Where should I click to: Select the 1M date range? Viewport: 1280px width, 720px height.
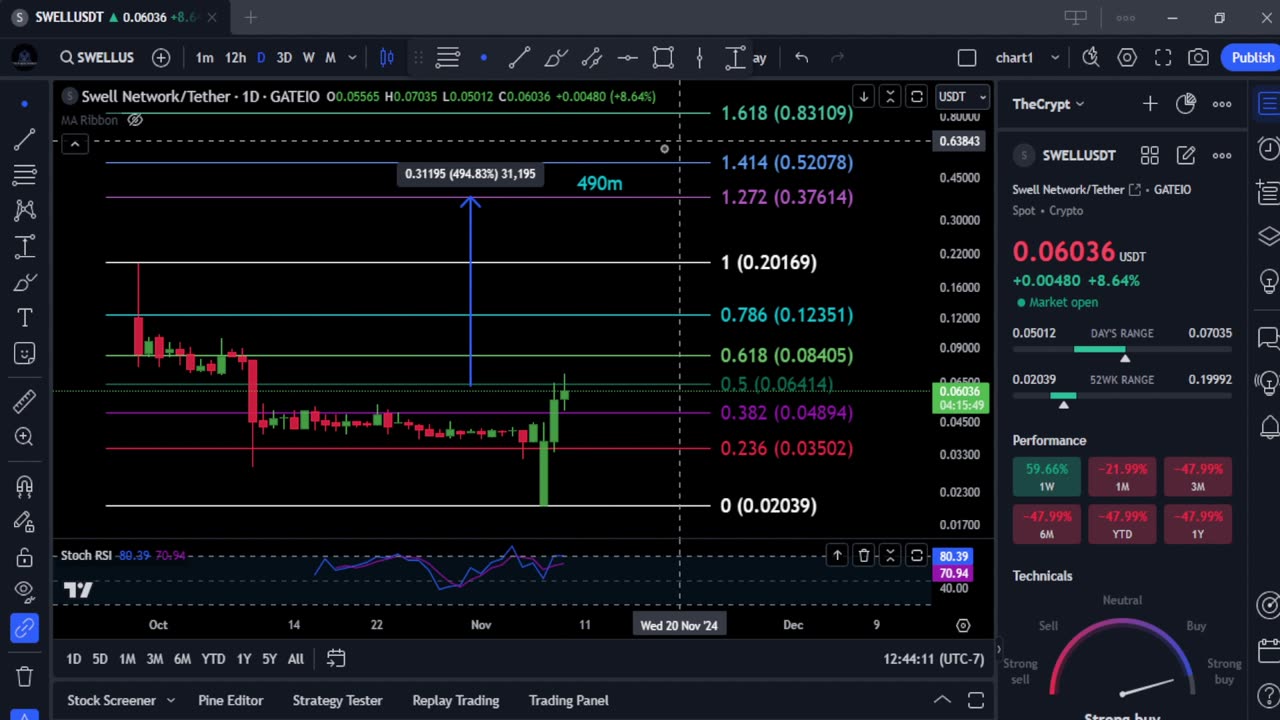tap(127, 659)
